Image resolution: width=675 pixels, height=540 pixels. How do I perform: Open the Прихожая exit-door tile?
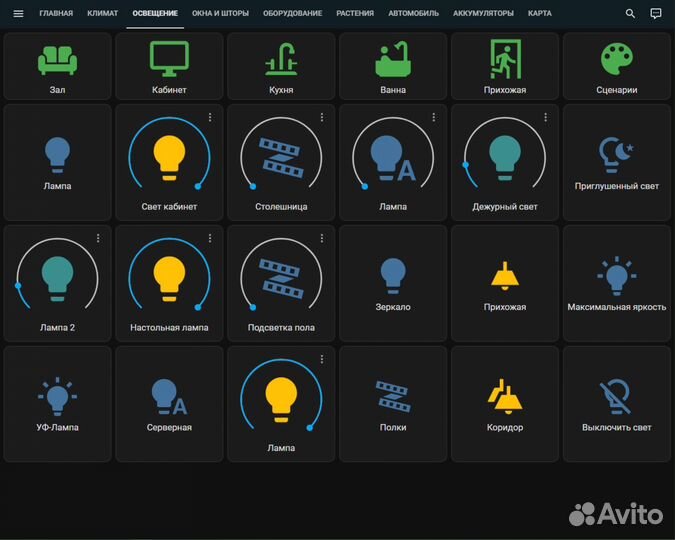(505, 60)
